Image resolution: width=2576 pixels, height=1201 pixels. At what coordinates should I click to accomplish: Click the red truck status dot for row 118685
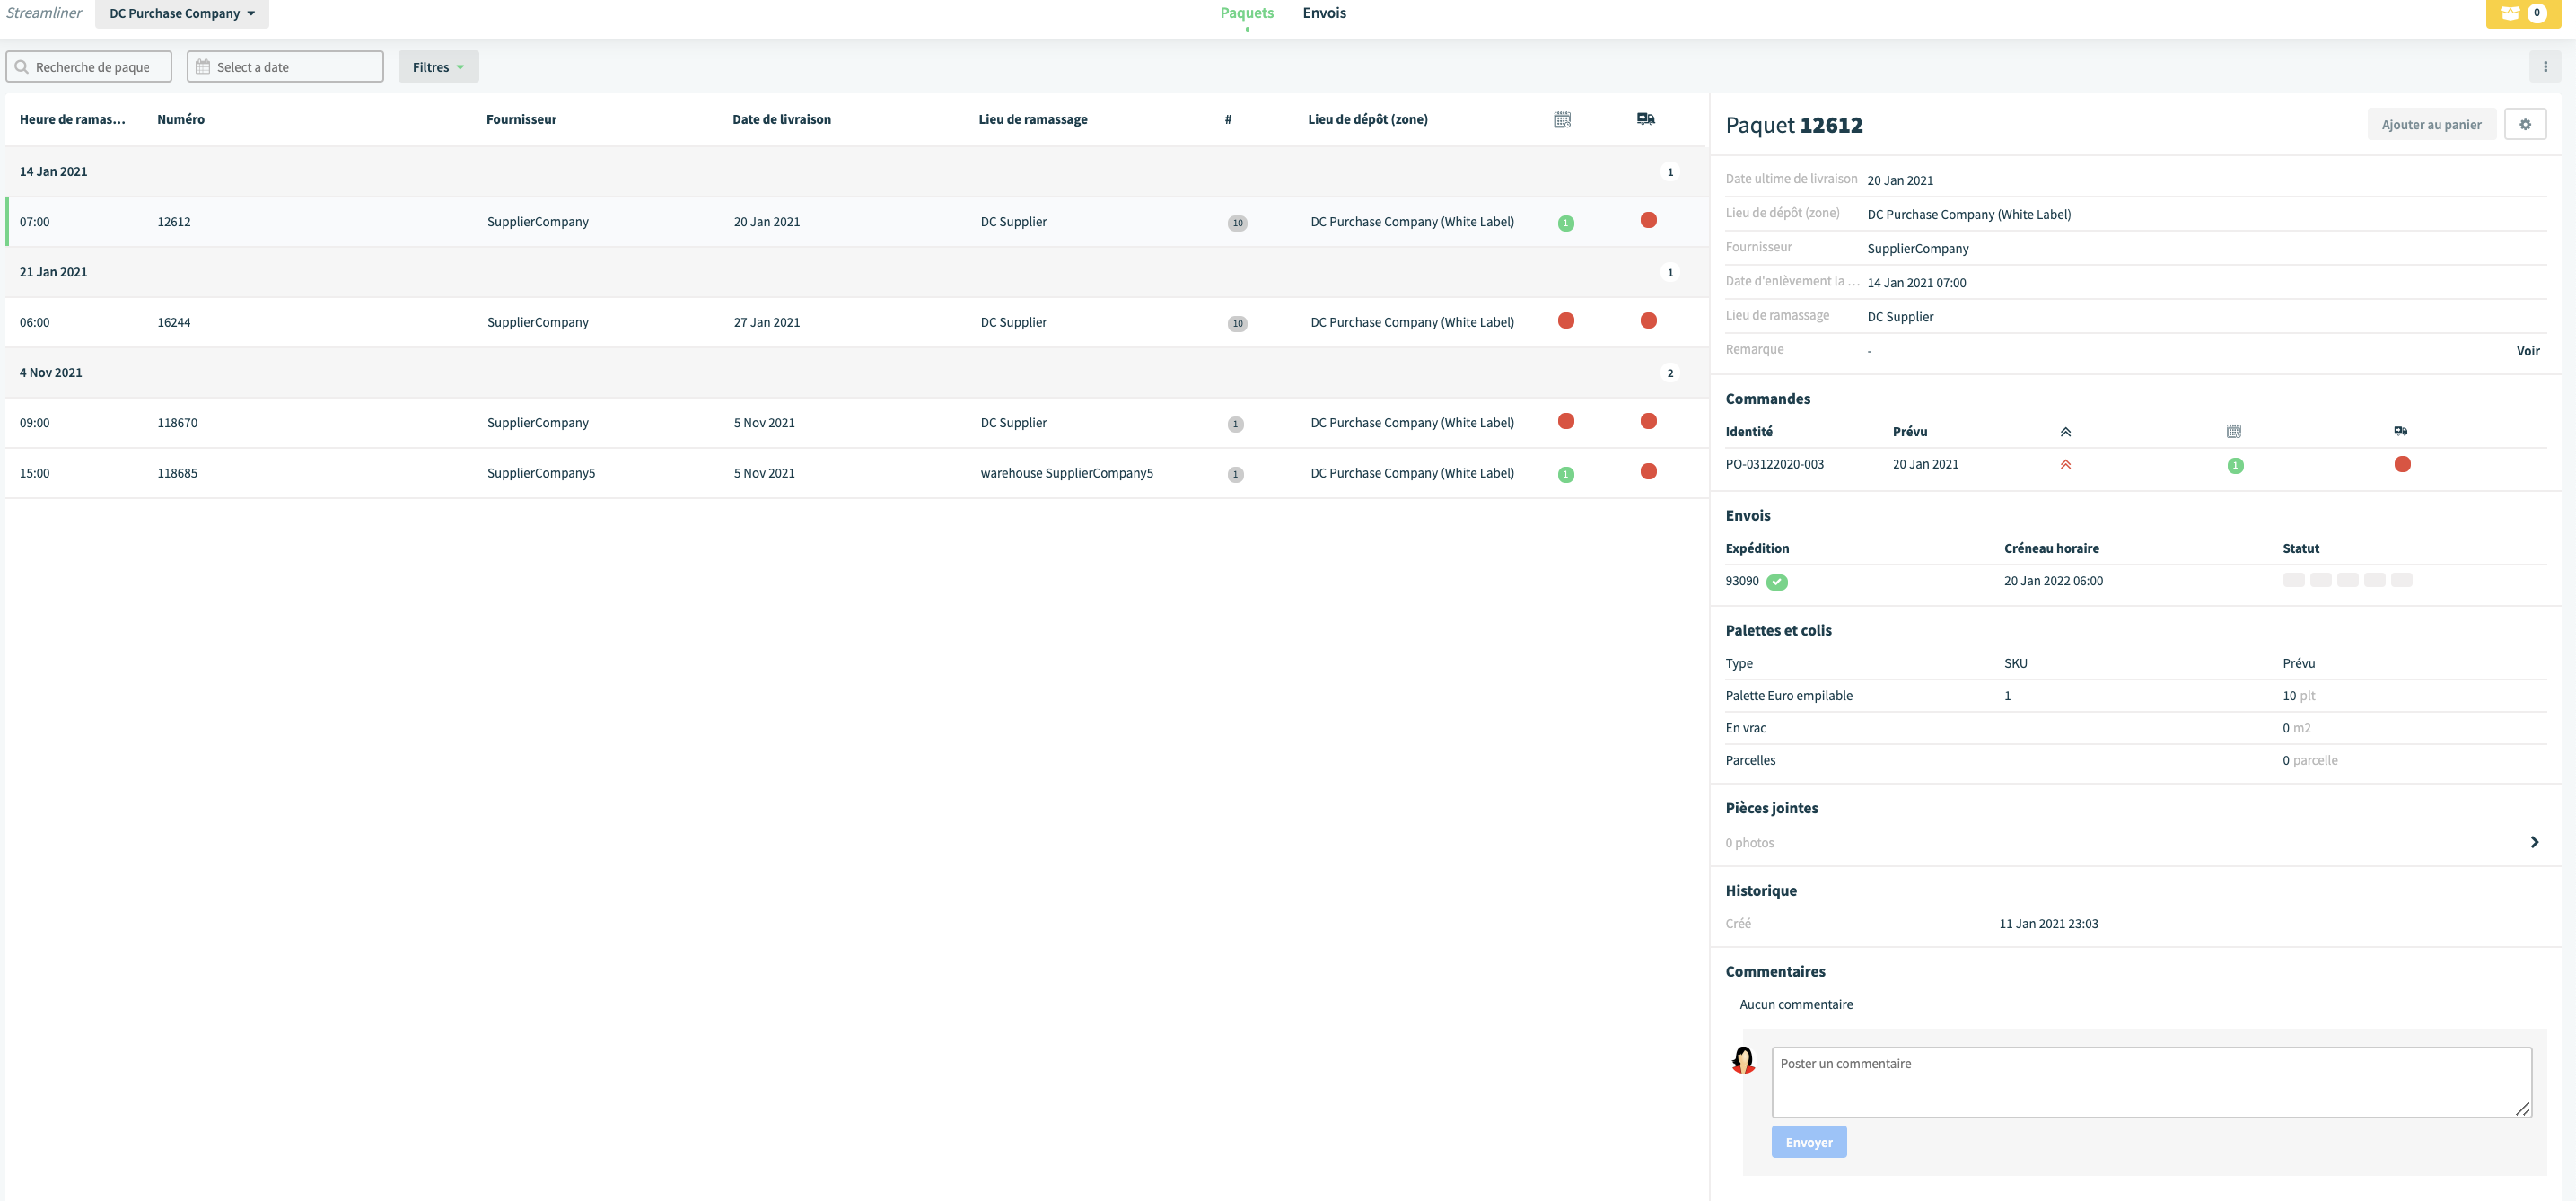tap(1648, 471)
